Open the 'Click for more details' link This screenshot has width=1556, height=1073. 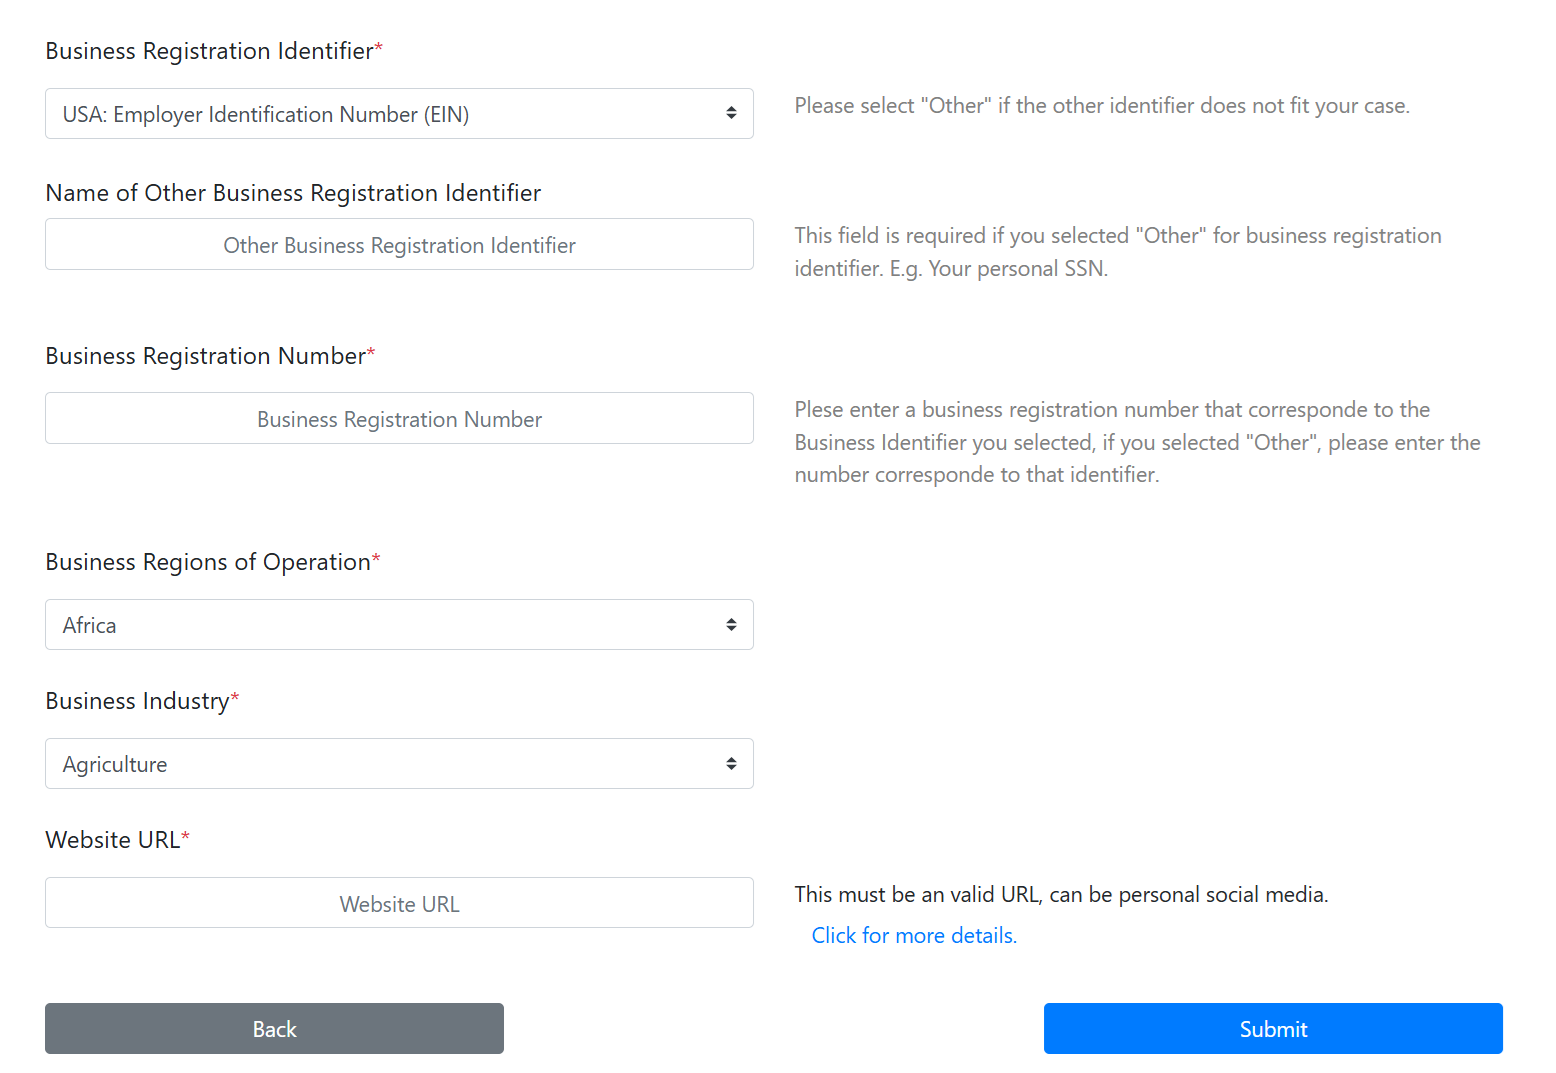[914, 935]
